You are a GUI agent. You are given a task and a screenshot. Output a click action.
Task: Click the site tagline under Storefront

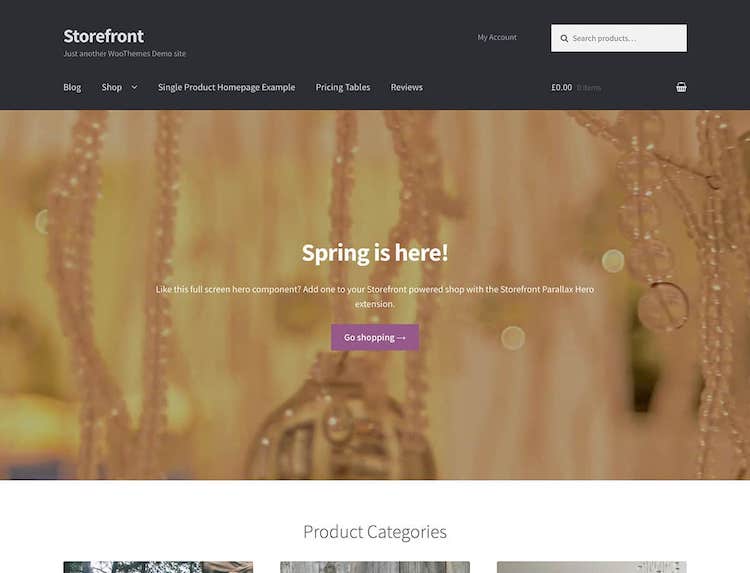pyautogui.click(x=124, y=54)
